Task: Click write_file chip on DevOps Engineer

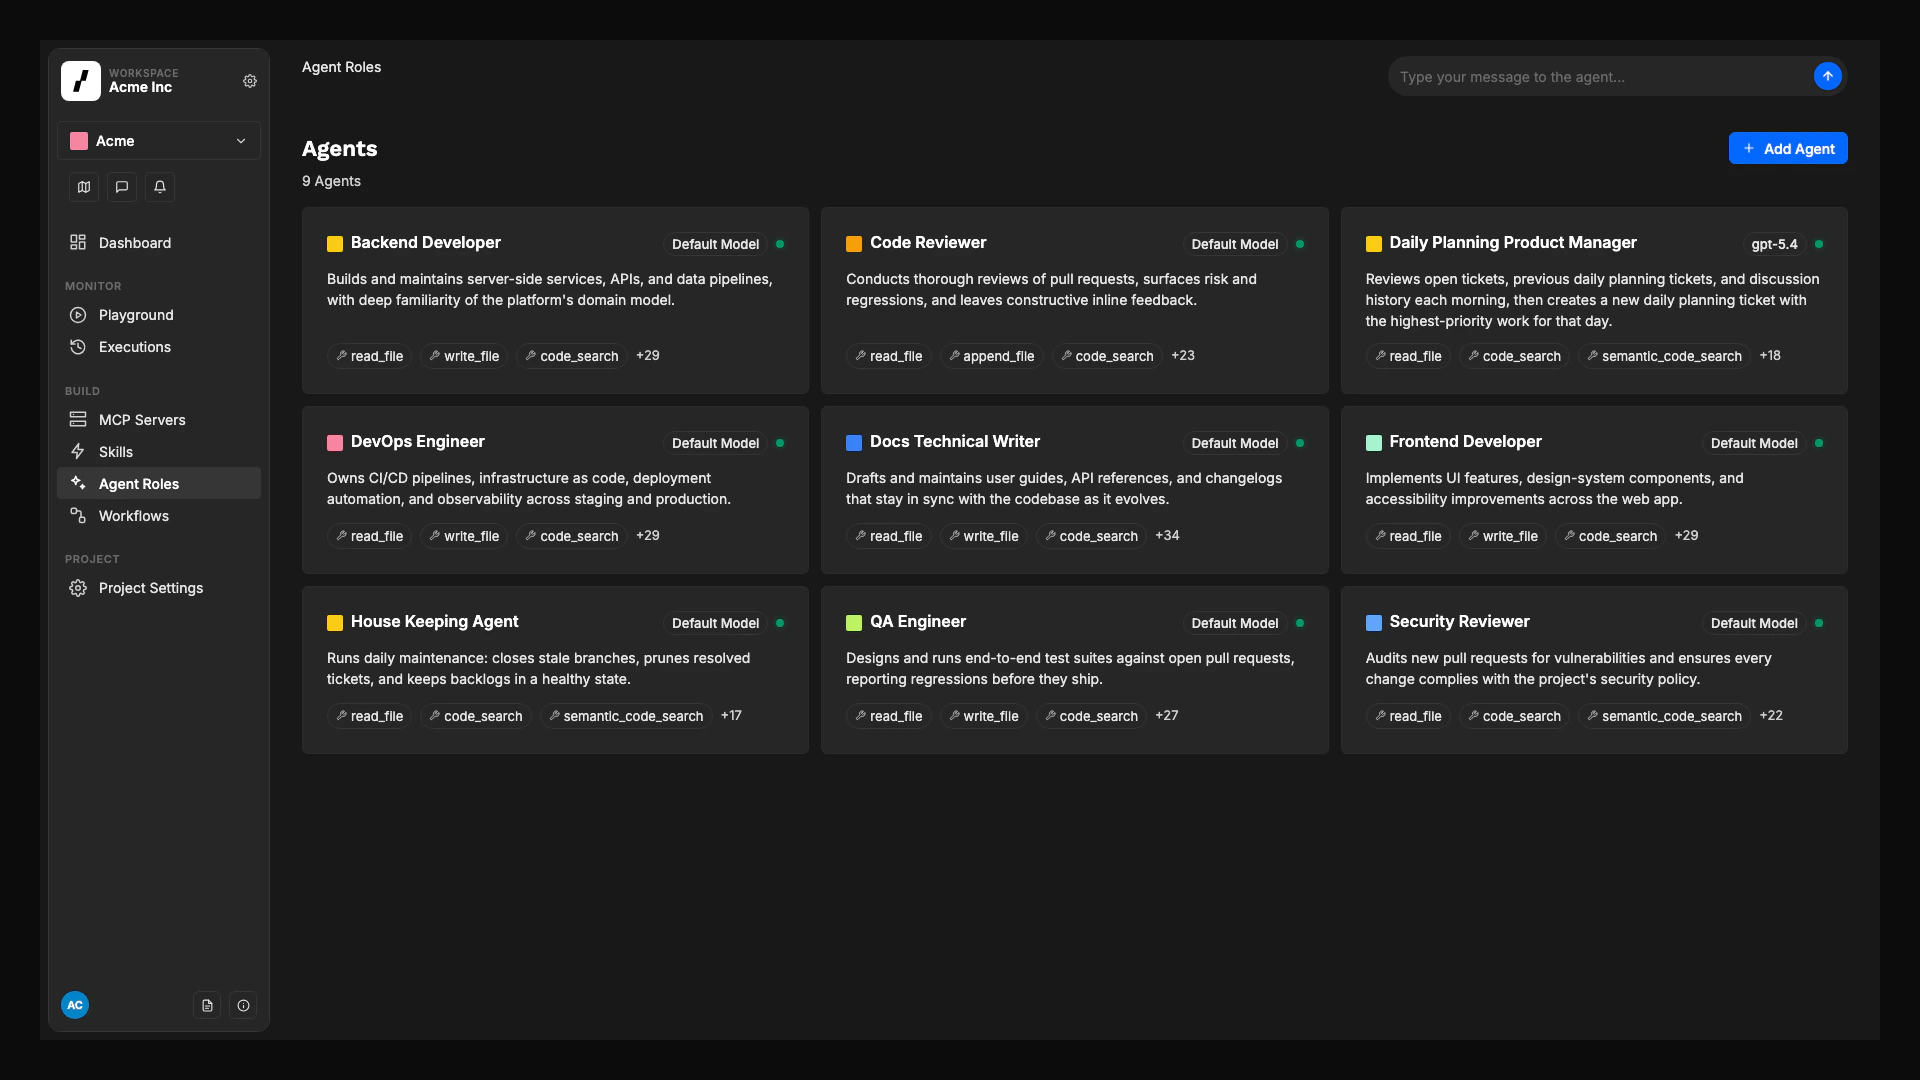Action: pos(464,536)
